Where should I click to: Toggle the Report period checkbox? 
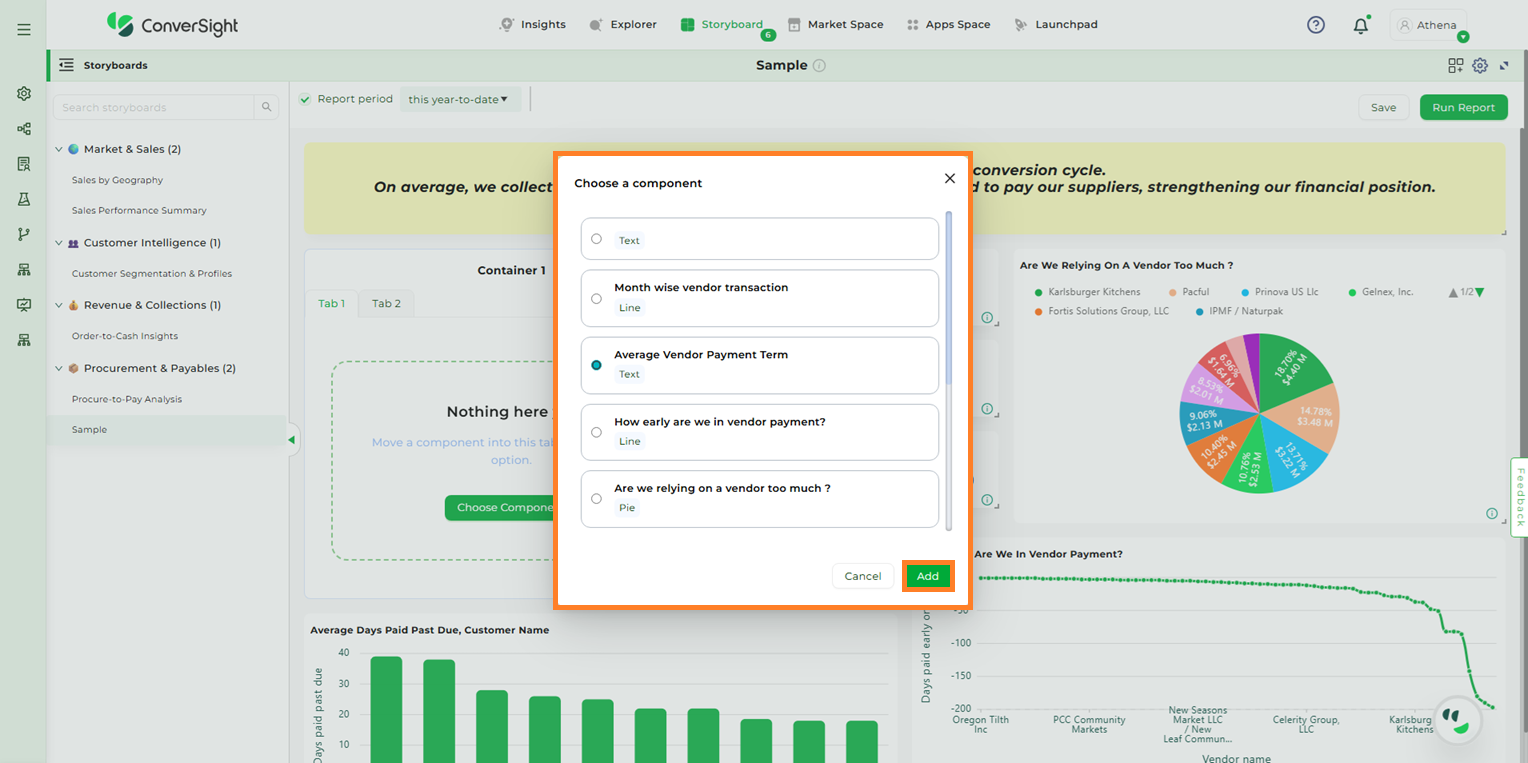pos(305,99)
